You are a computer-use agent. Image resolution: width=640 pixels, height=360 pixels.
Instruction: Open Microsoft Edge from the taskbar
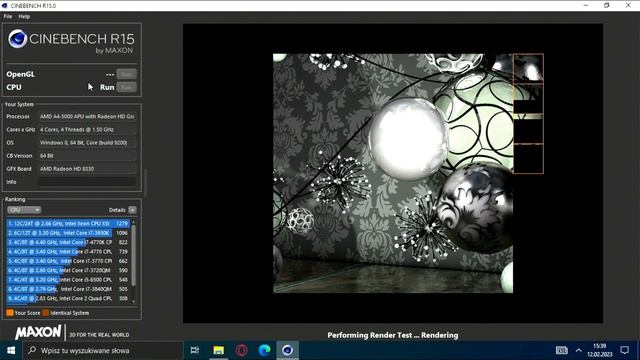264,351
